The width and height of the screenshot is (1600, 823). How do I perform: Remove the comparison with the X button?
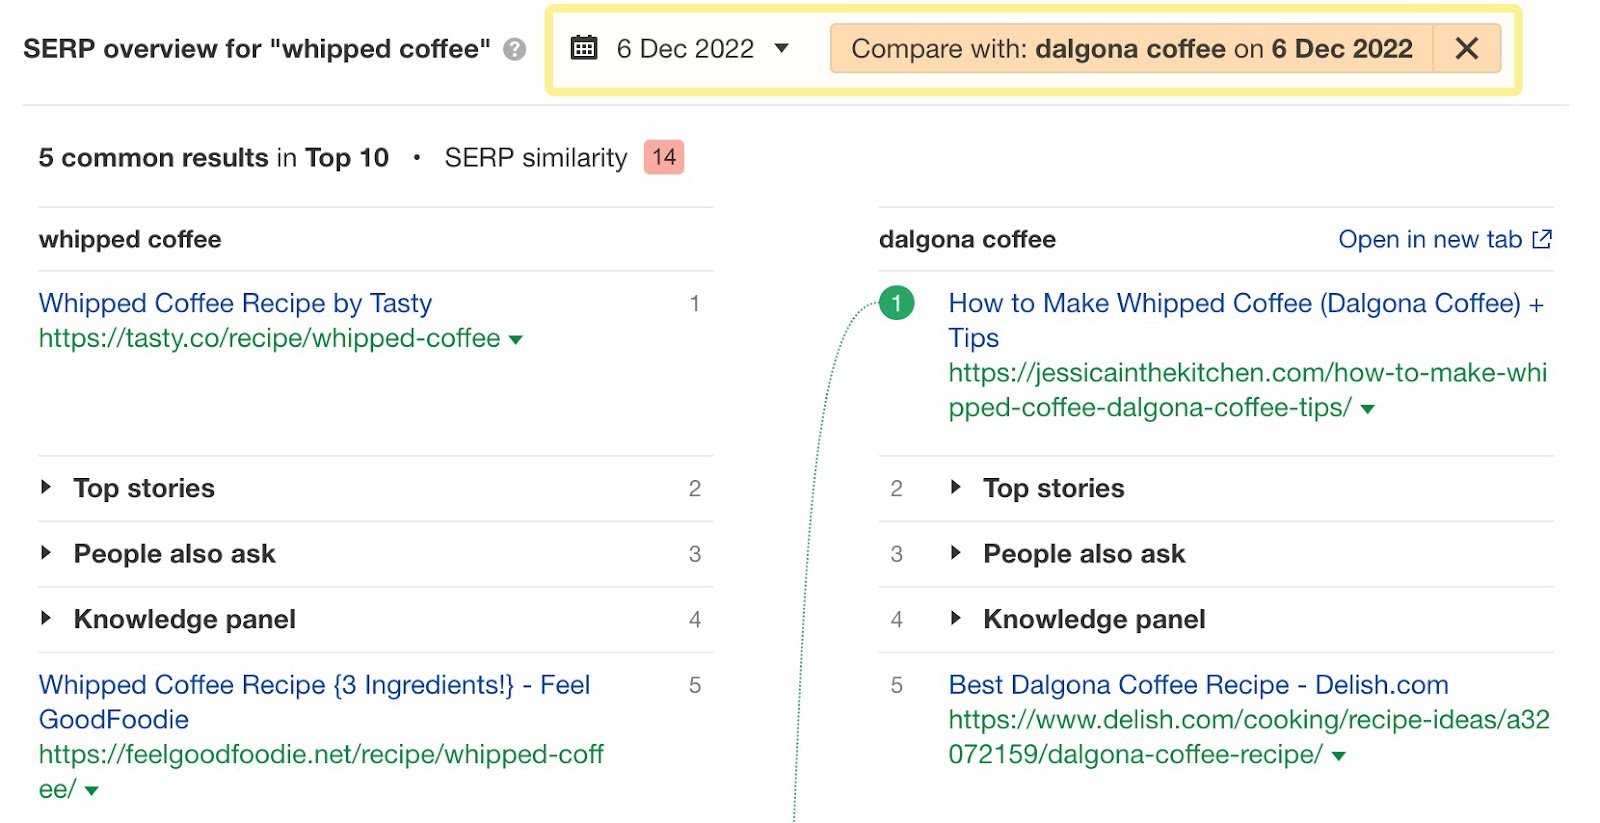pos(1467,49)
